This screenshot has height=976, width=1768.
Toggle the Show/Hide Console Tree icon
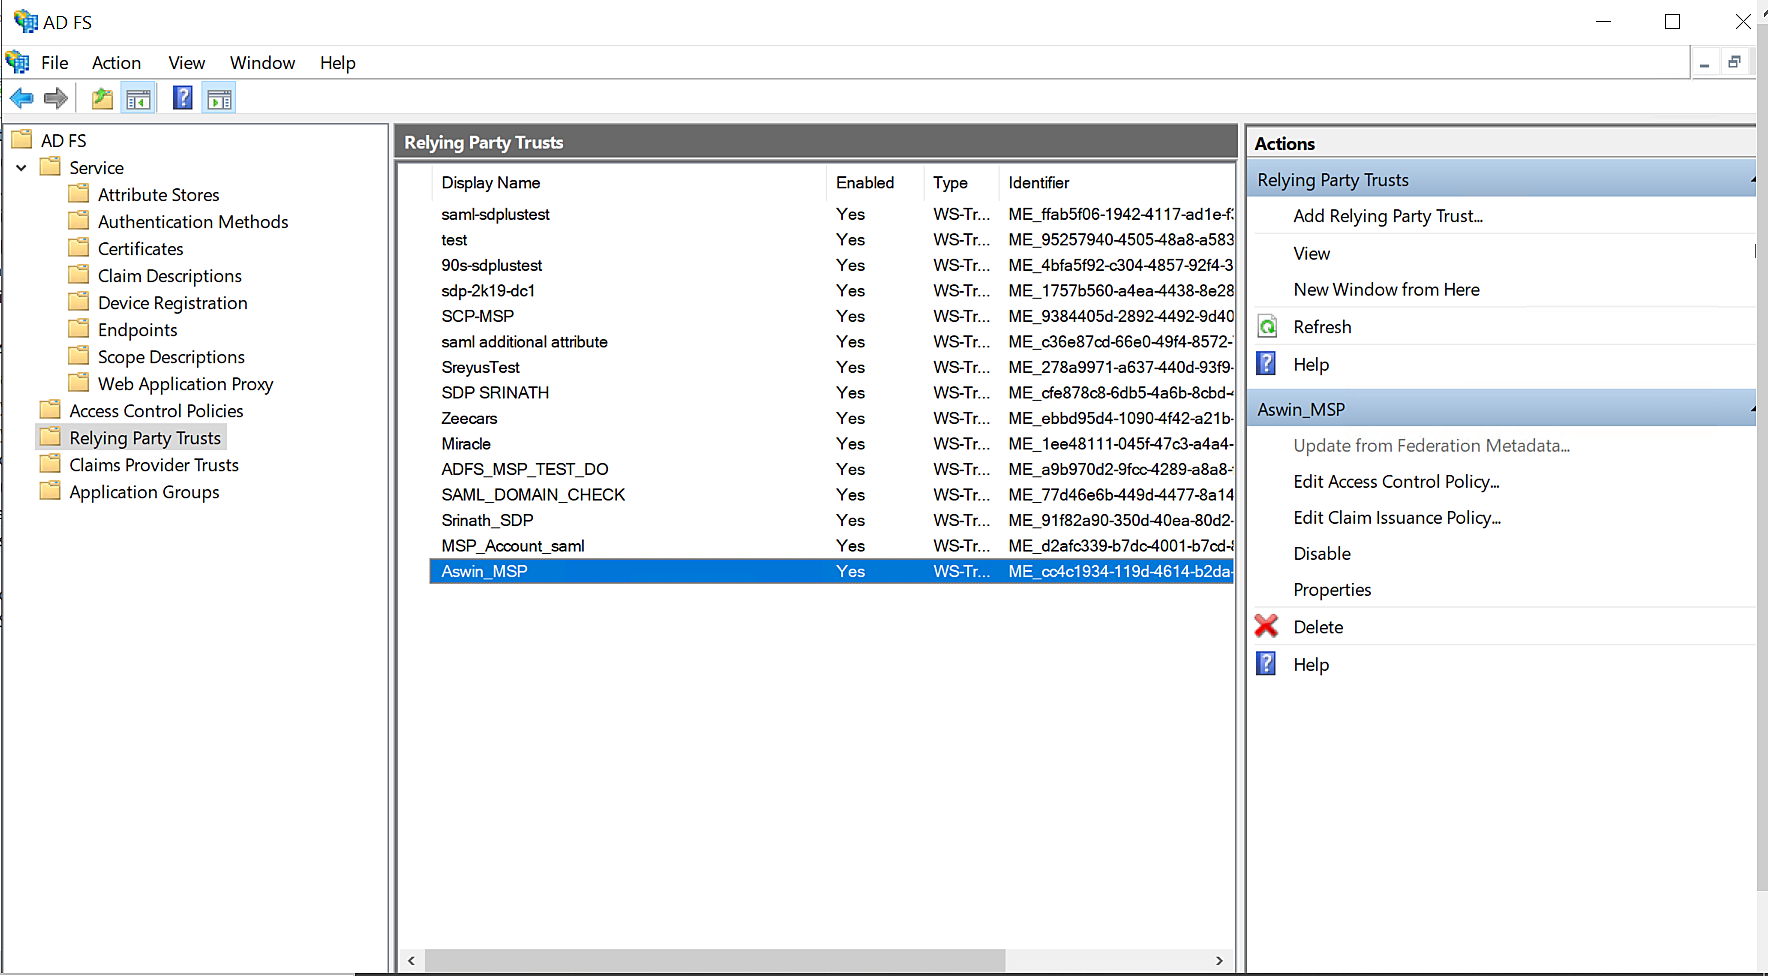coord(138,98)
